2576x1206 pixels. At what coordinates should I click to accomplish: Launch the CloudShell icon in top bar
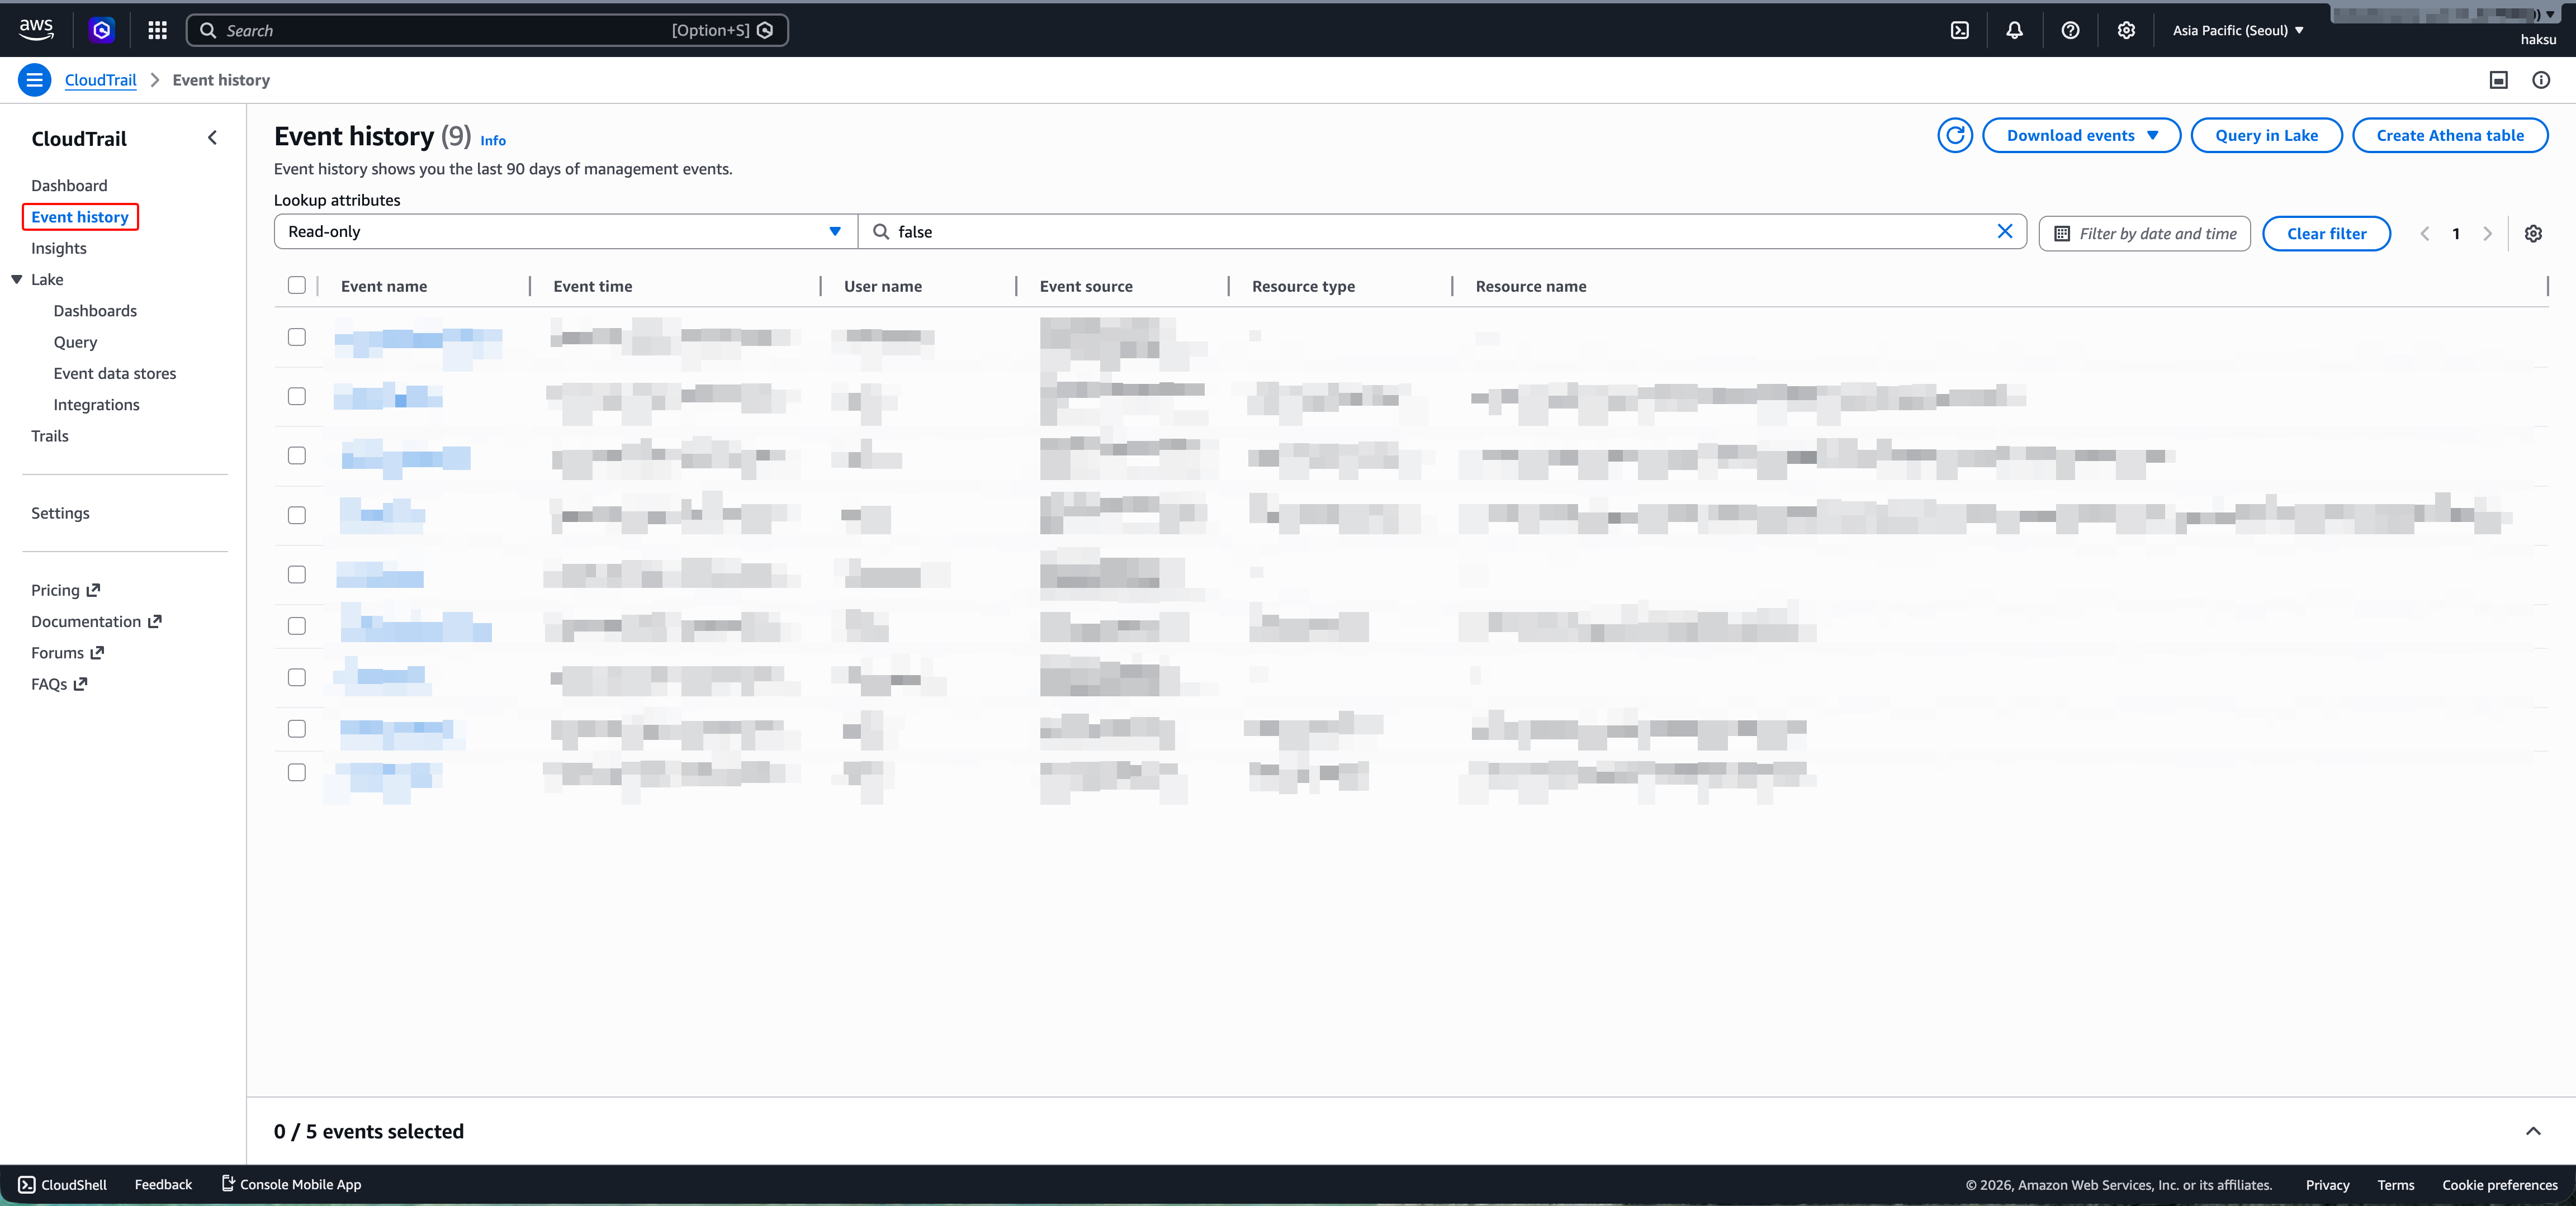(1959, 30)
